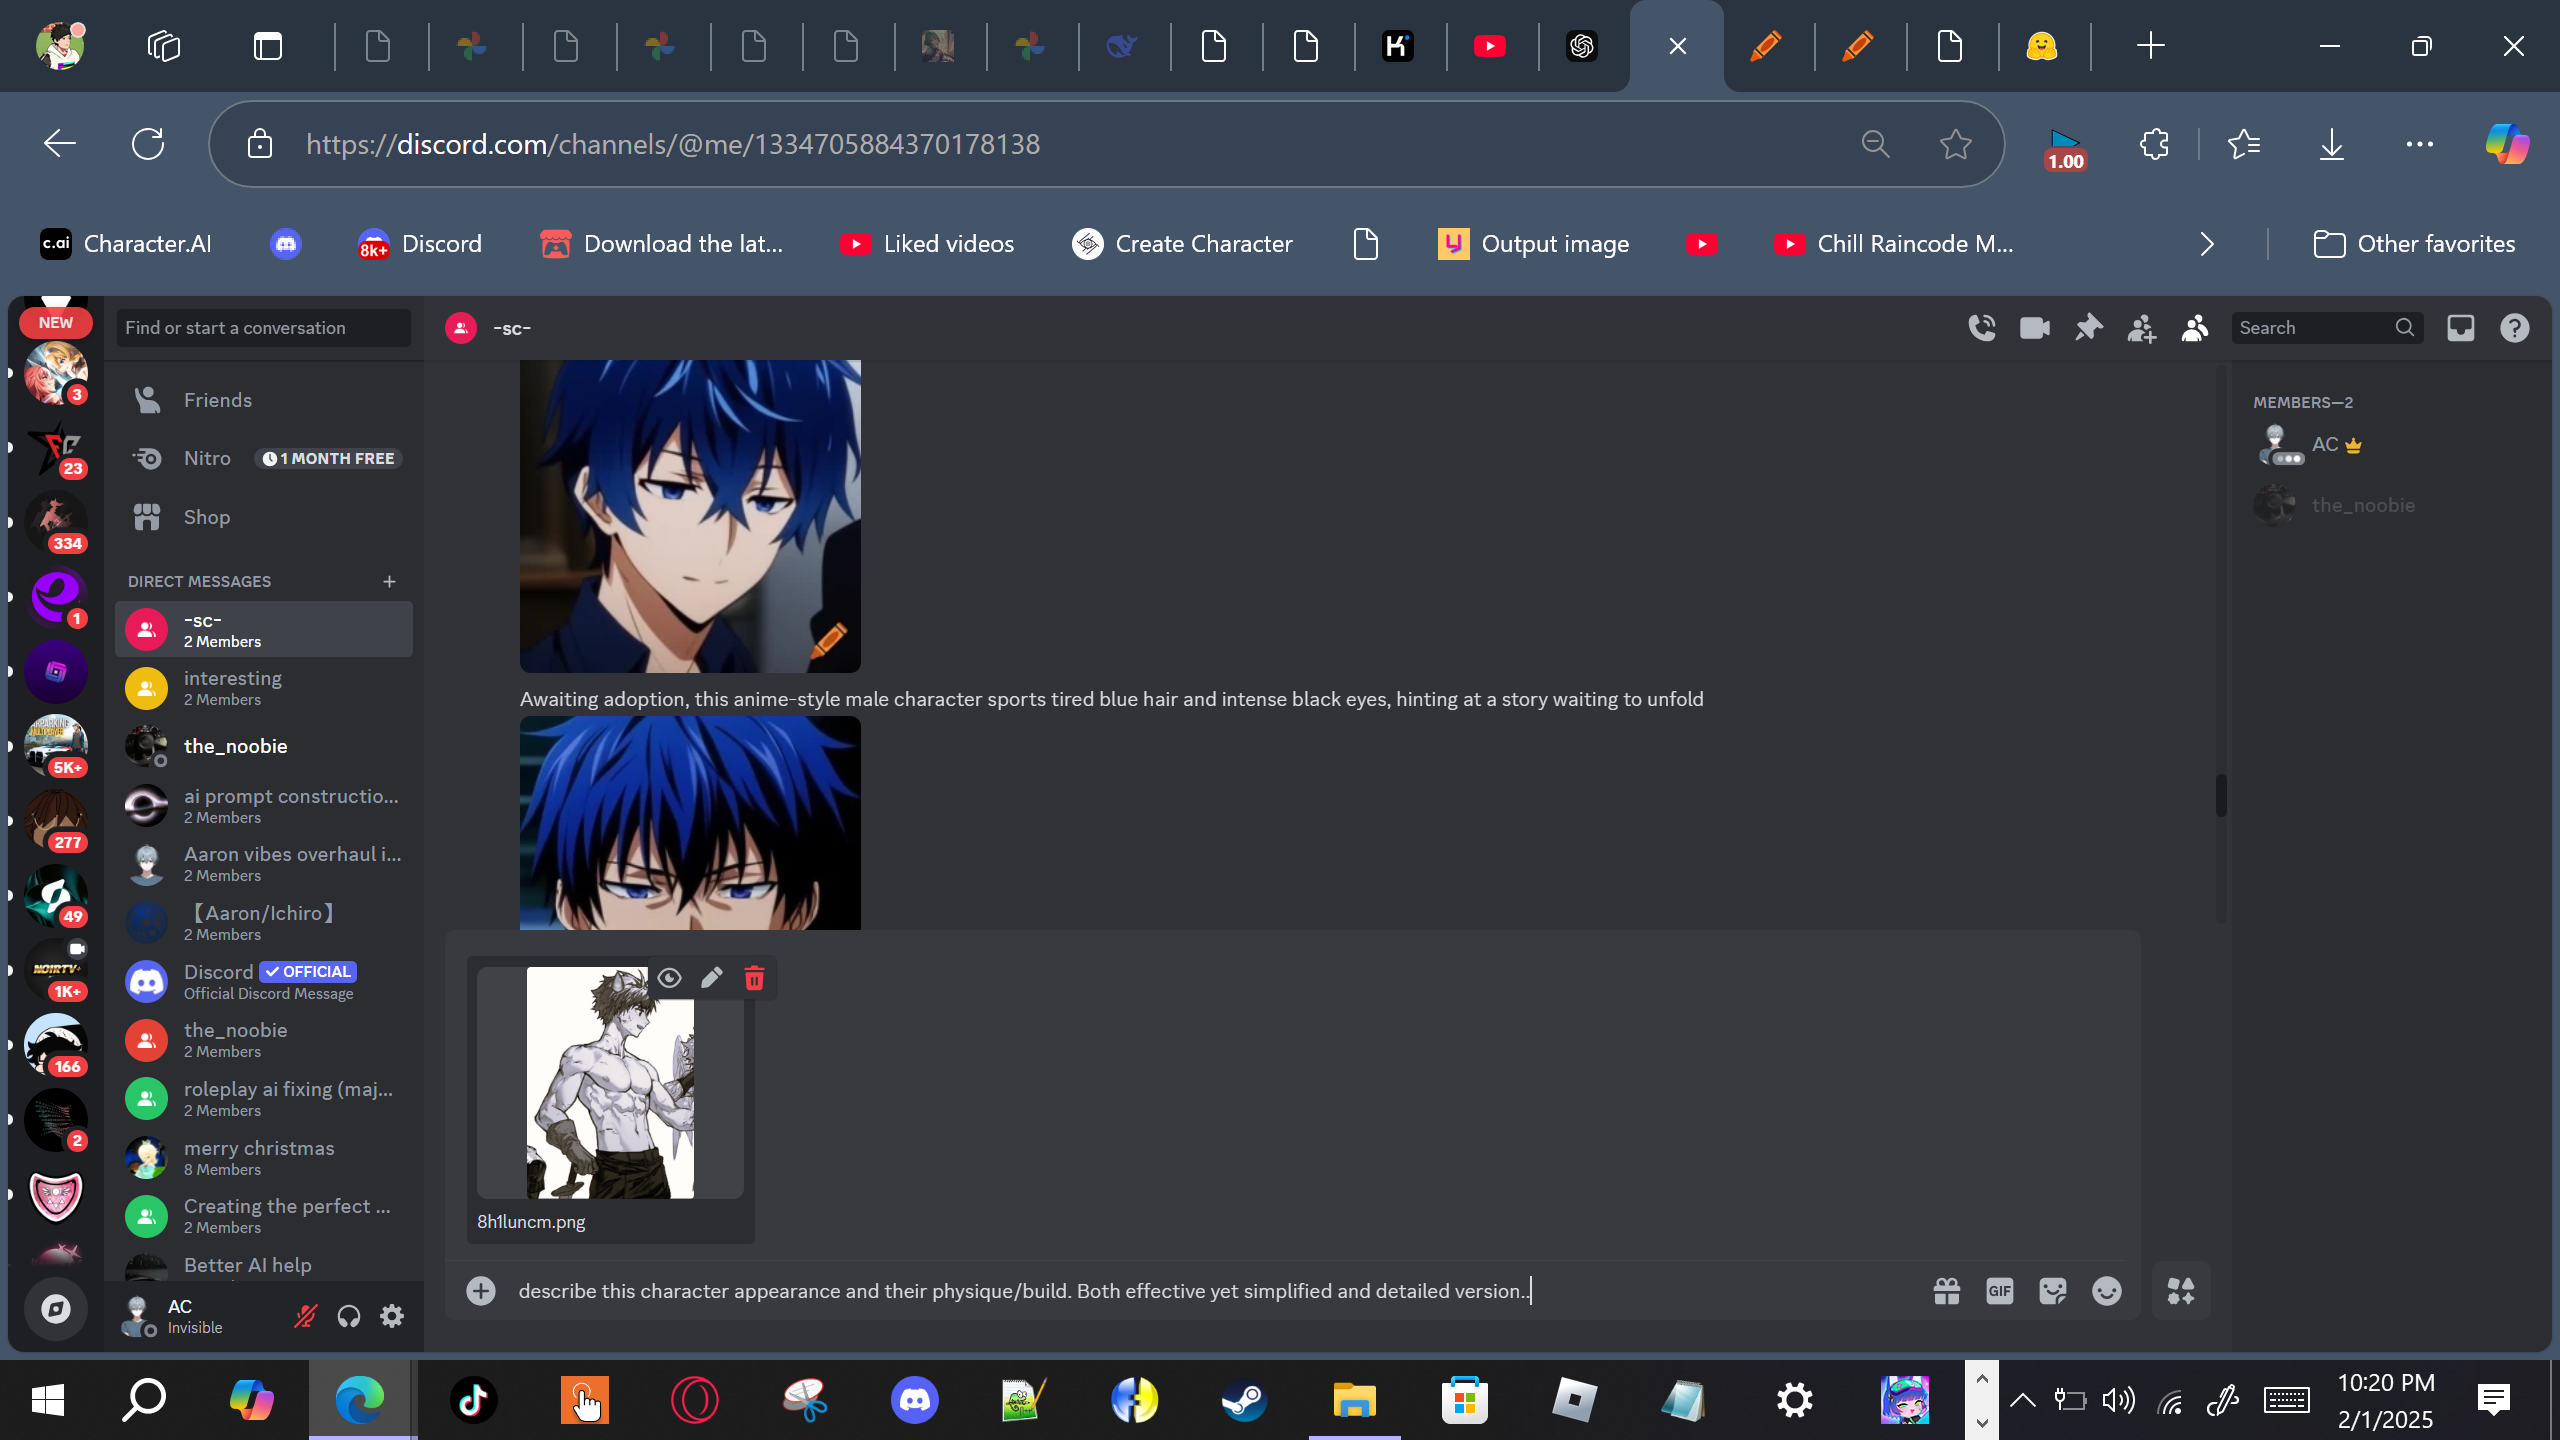Toggle the member list visibility
The width and height of the screenshot is (2560, 1440).
(2194, 328)
